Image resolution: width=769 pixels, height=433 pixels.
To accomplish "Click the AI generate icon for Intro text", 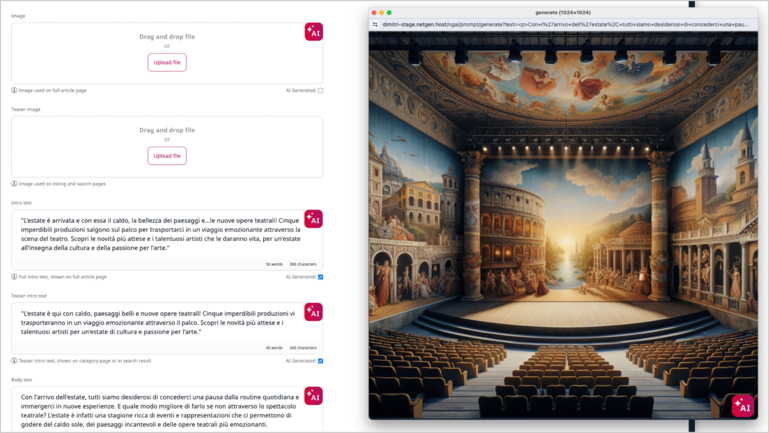I will [x=313, y=219].
